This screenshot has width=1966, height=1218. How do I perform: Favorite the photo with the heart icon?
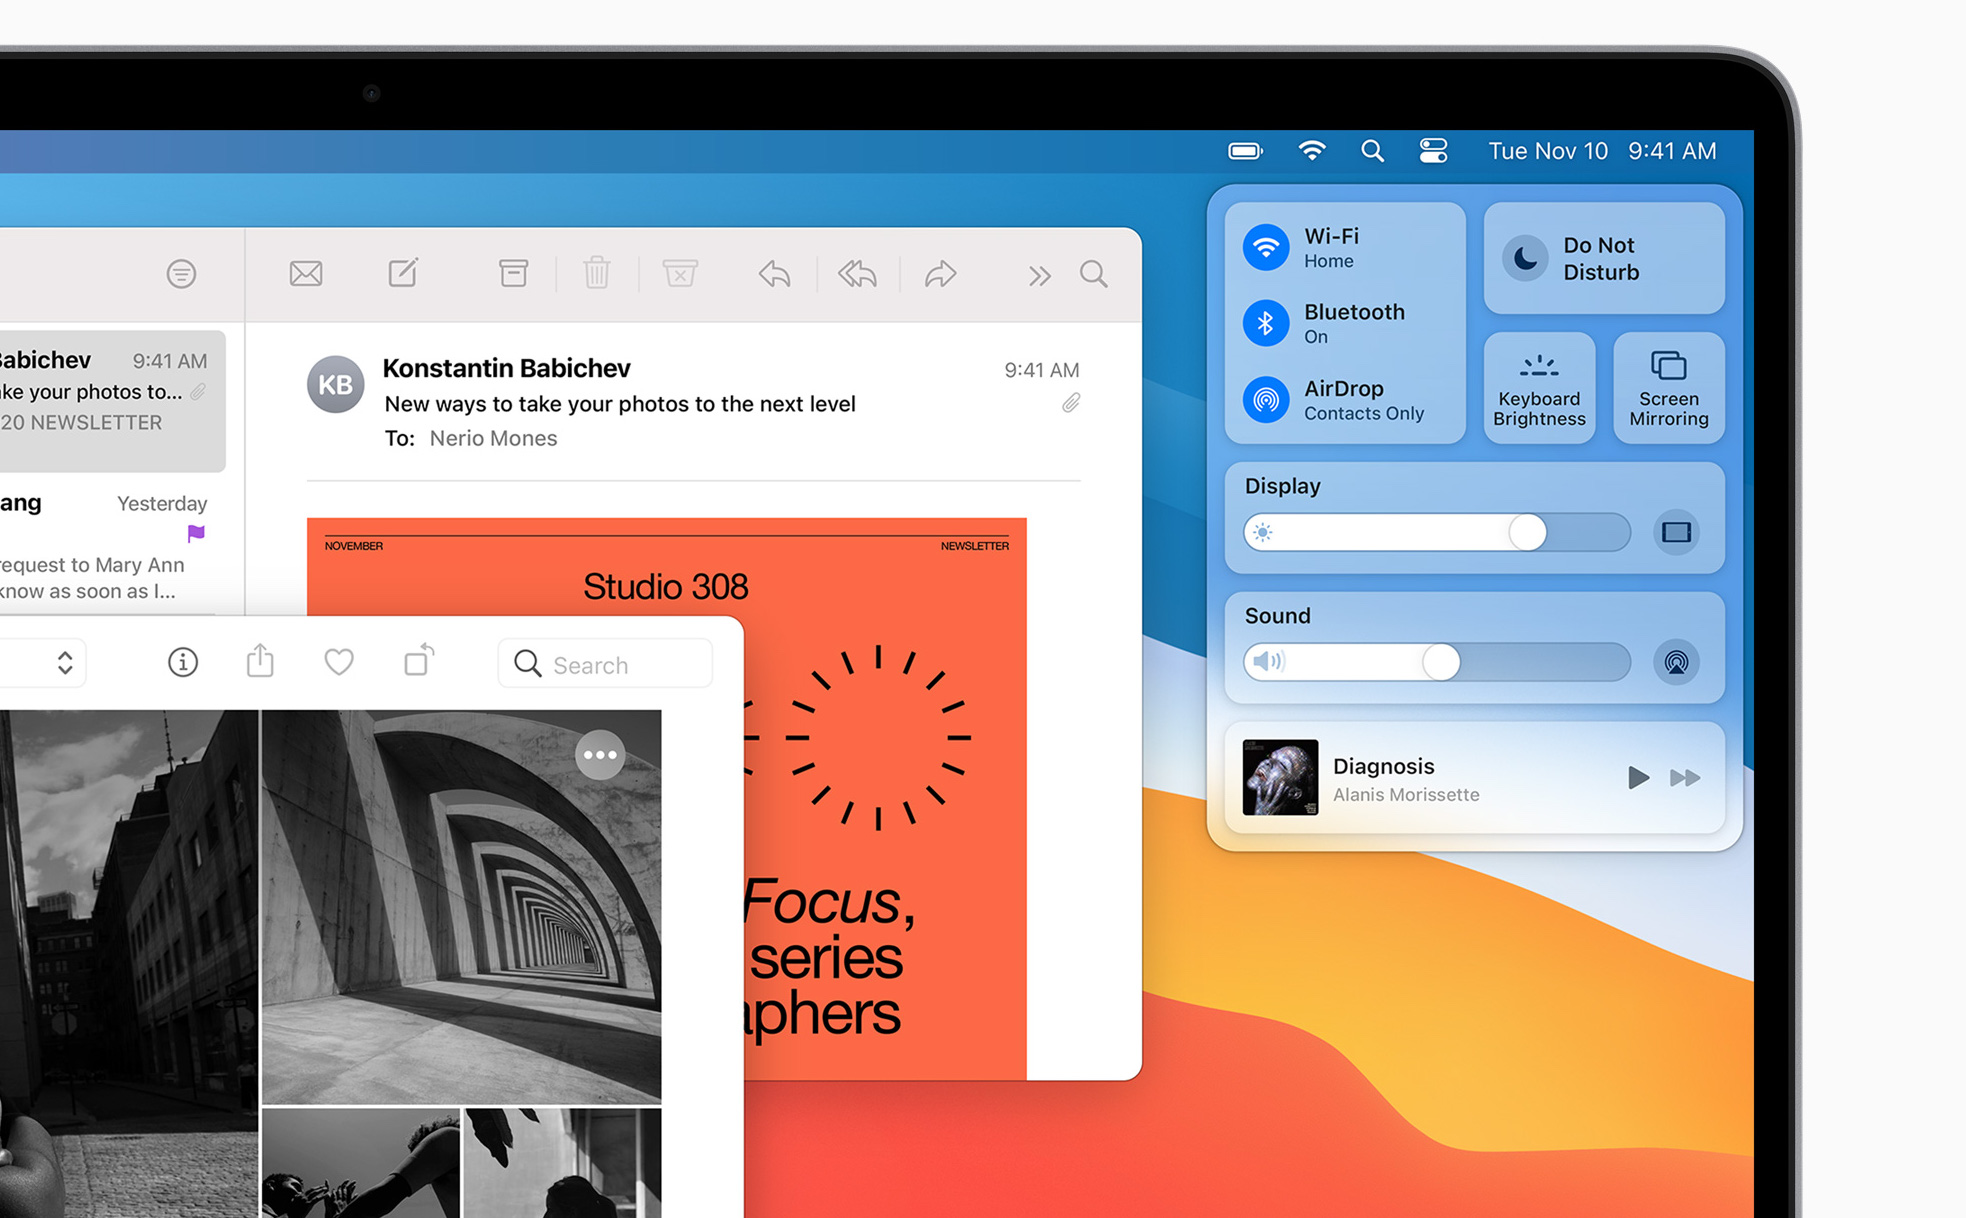[339, 662]
